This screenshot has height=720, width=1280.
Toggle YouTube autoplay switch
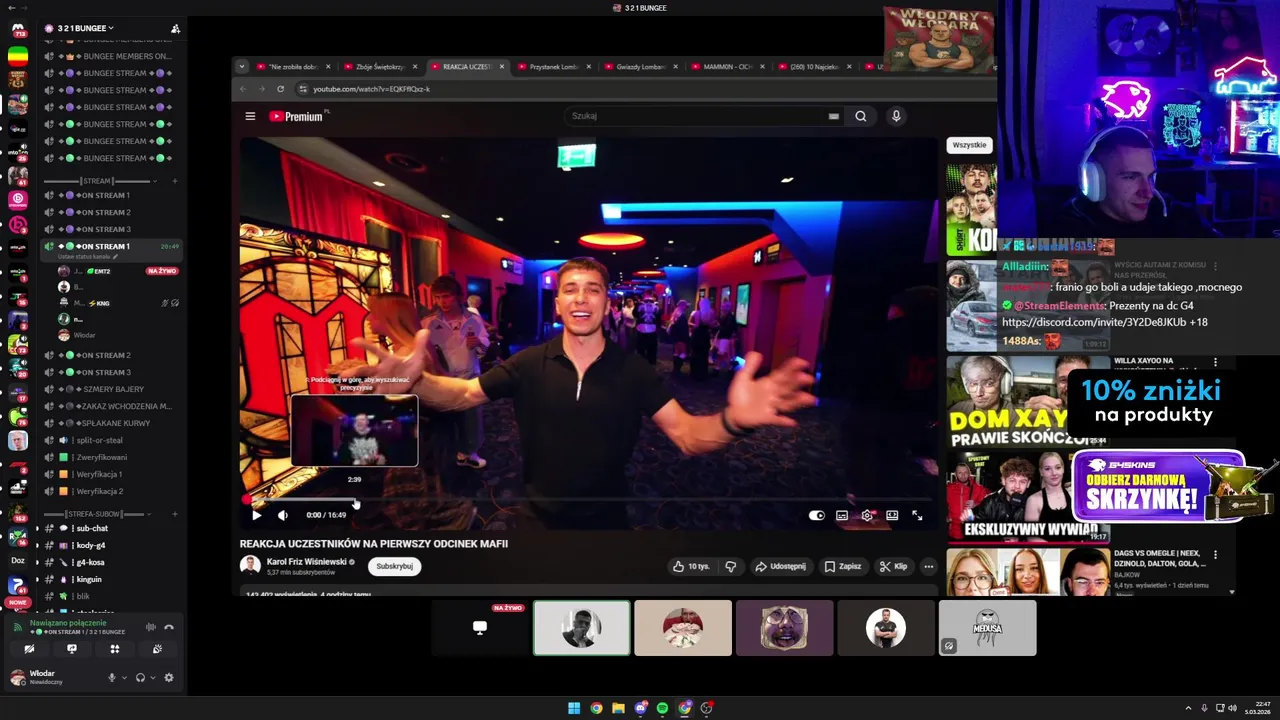pos(817,515)
